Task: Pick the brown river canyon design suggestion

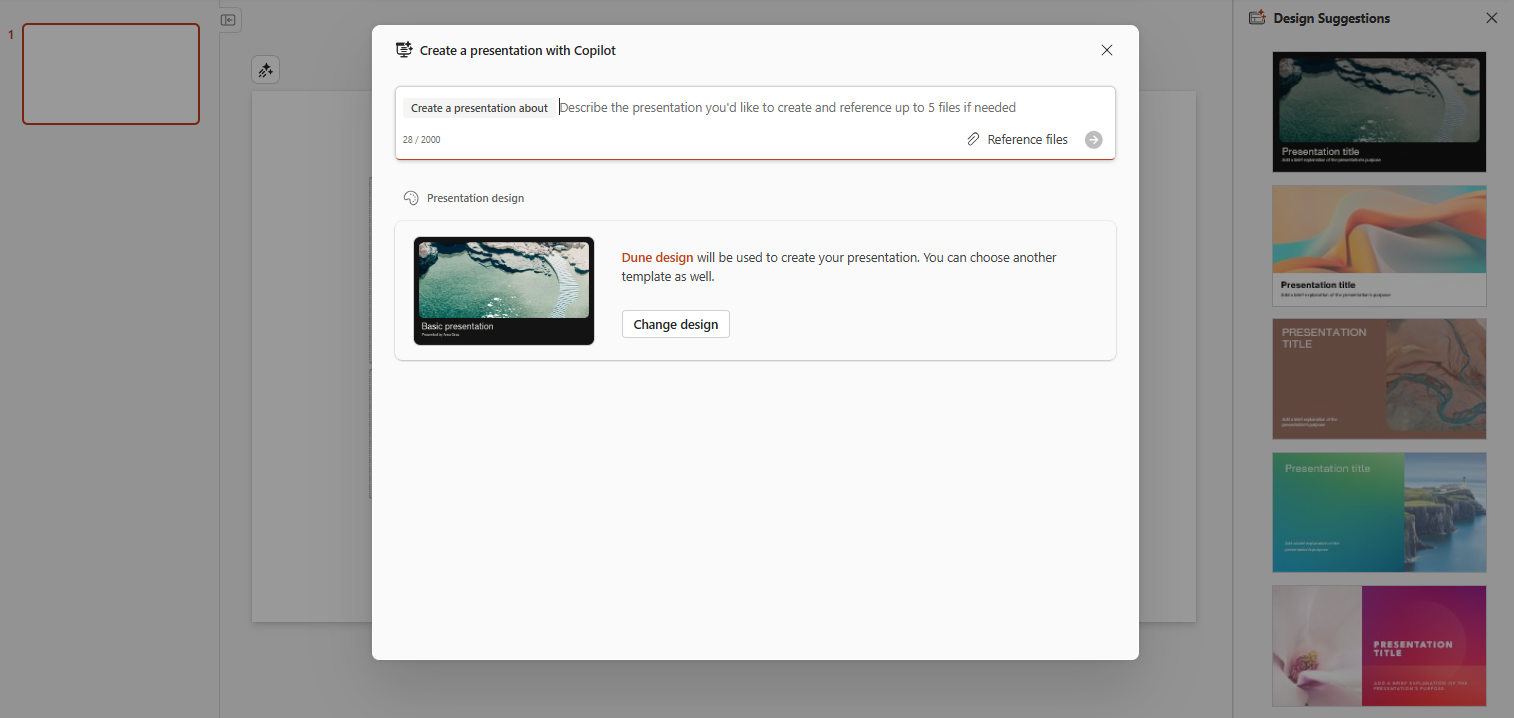Action: point(1378,378)
